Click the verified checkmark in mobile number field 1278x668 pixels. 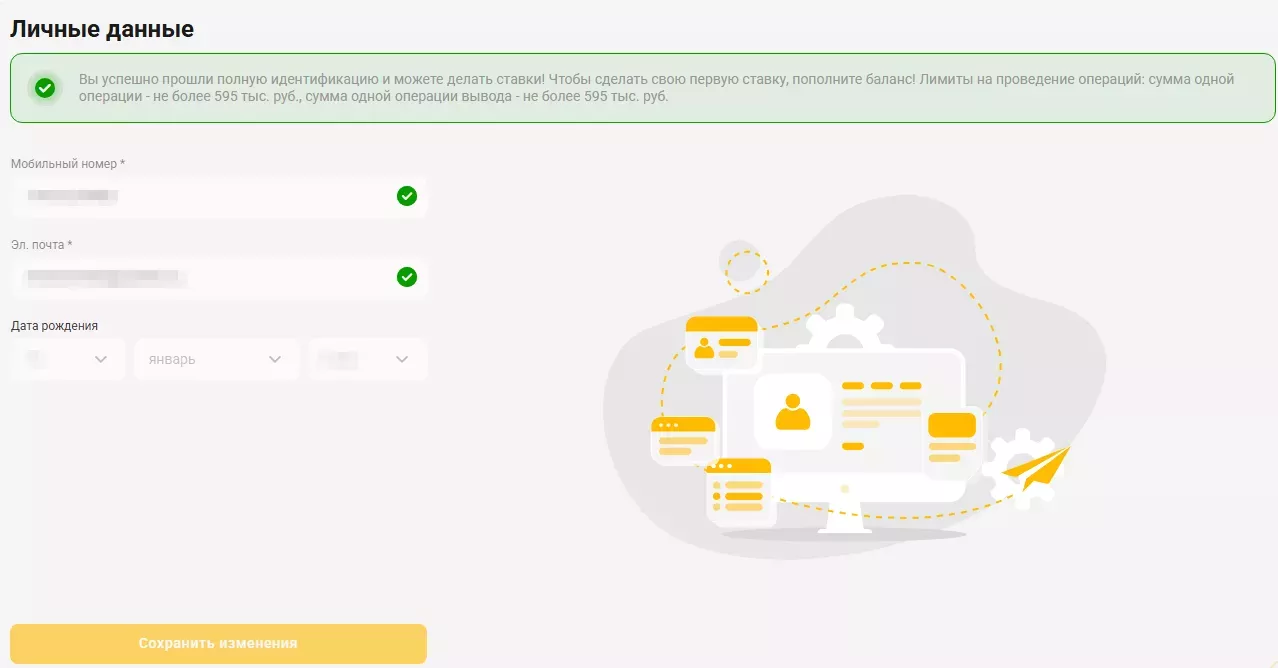[407, 196]
